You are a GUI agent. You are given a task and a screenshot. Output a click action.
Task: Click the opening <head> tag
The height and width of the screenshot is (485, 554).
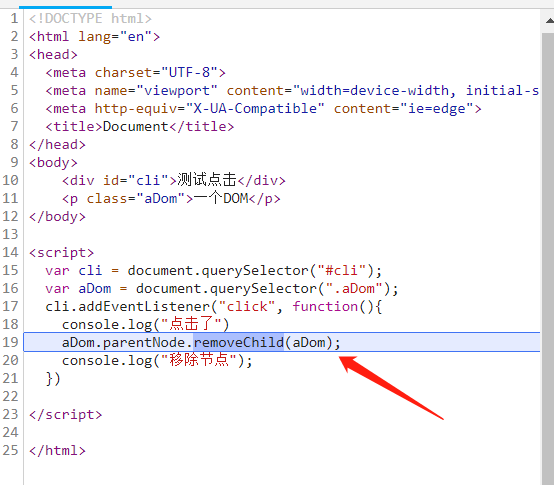[x=53, y=54]
